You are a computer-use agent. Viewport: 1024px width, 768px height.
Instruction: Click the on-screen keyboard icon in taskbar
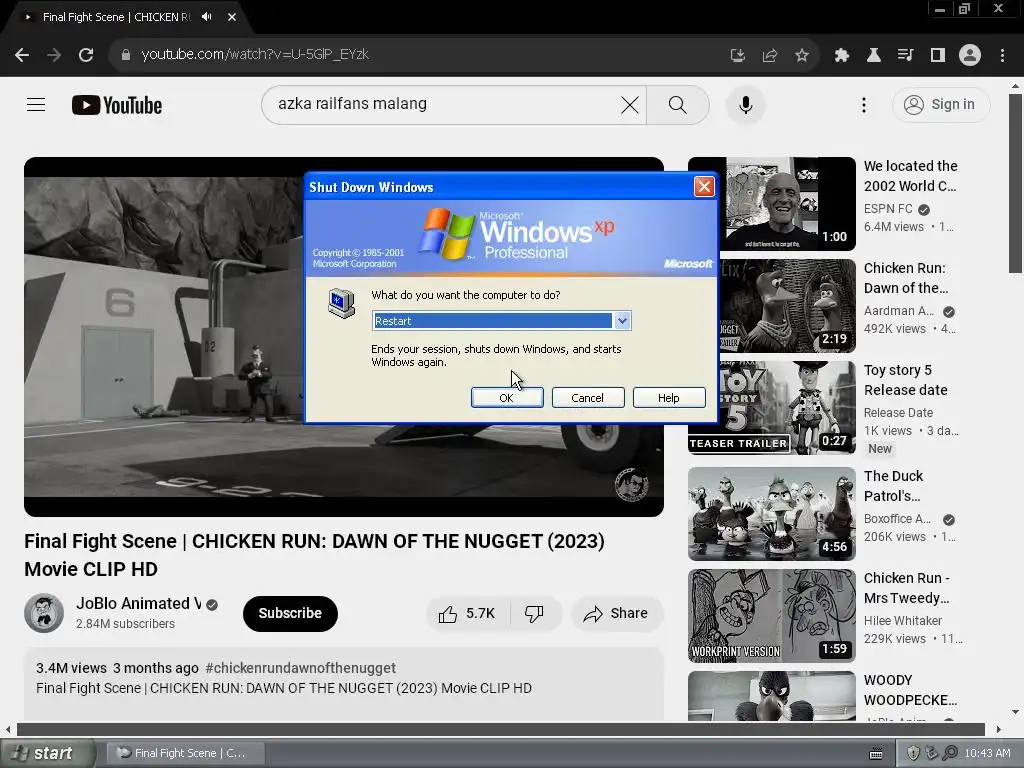pos(876,754)
